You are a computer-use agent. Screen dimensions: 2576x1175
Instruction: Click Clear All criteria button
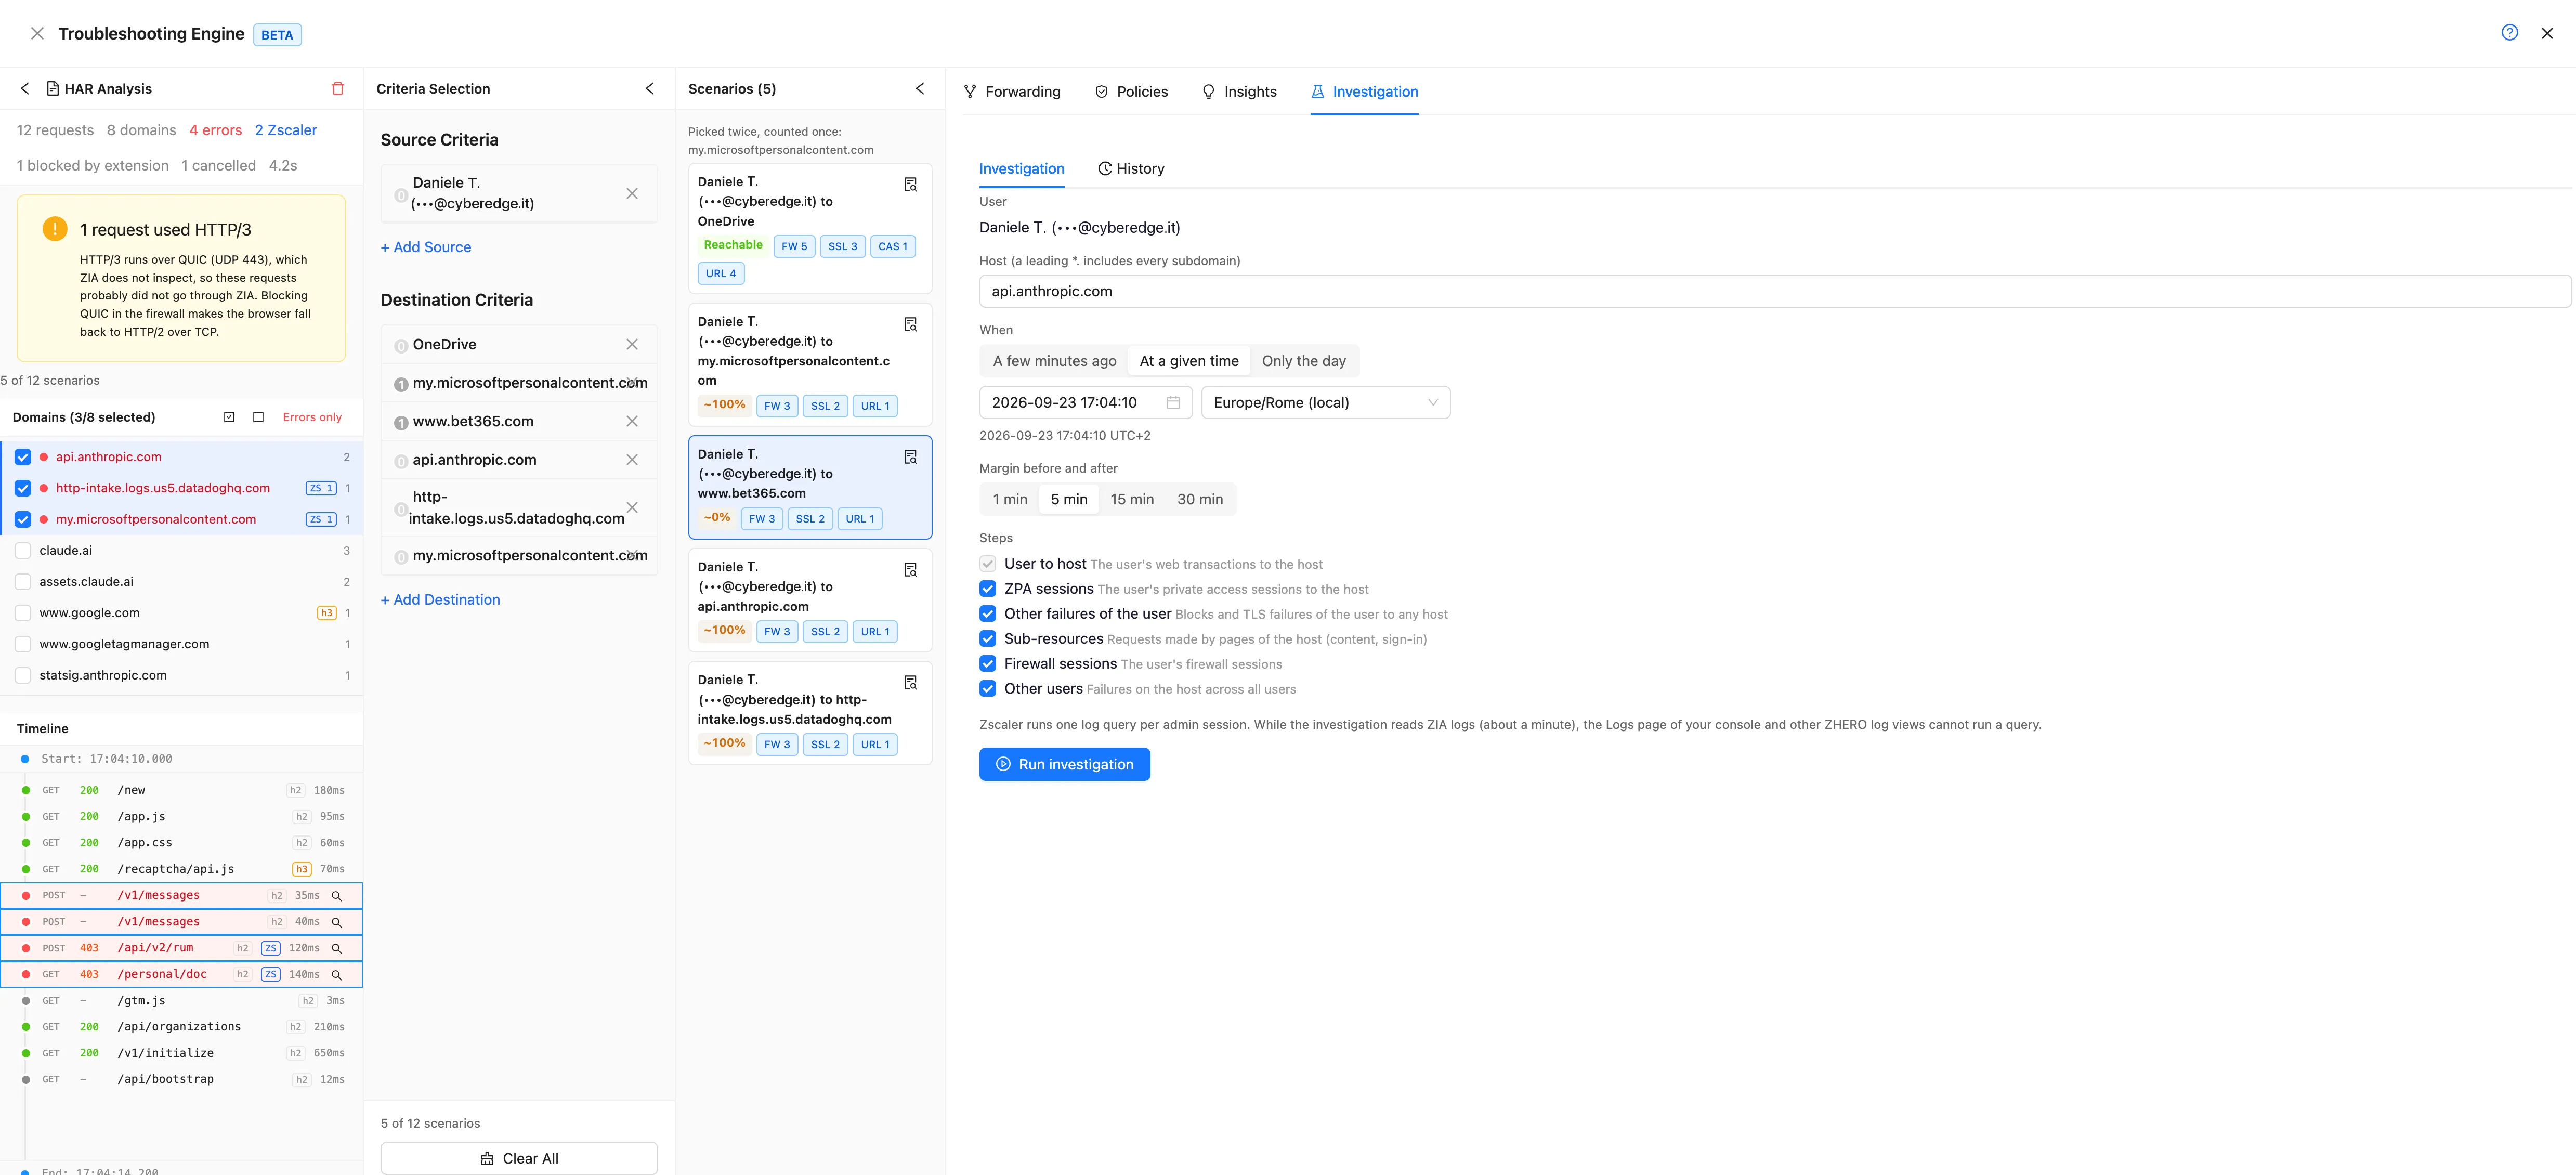pyautogui.click(x=519, y=1158)
